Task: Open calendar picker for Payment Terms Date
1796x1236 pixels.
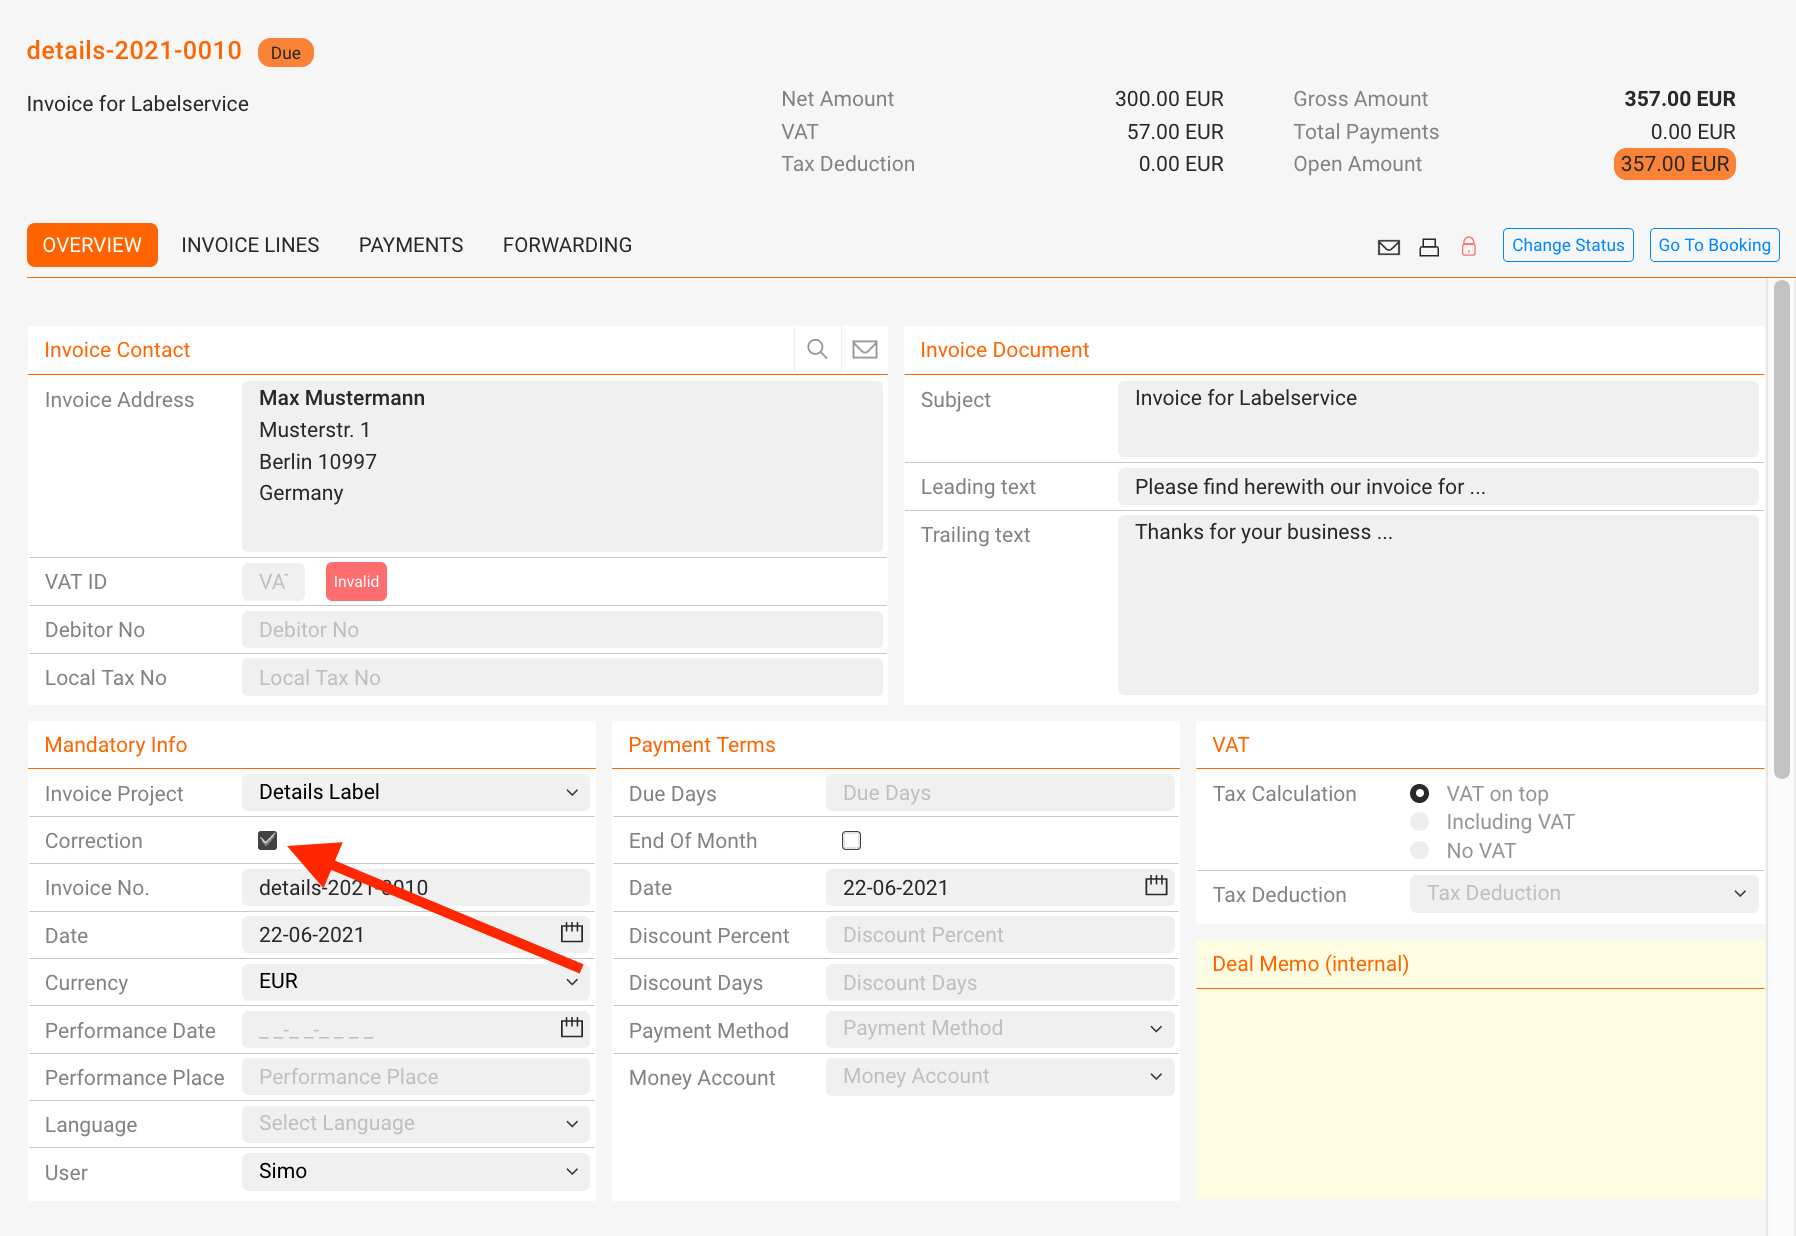Action: tap(1156, 886)
